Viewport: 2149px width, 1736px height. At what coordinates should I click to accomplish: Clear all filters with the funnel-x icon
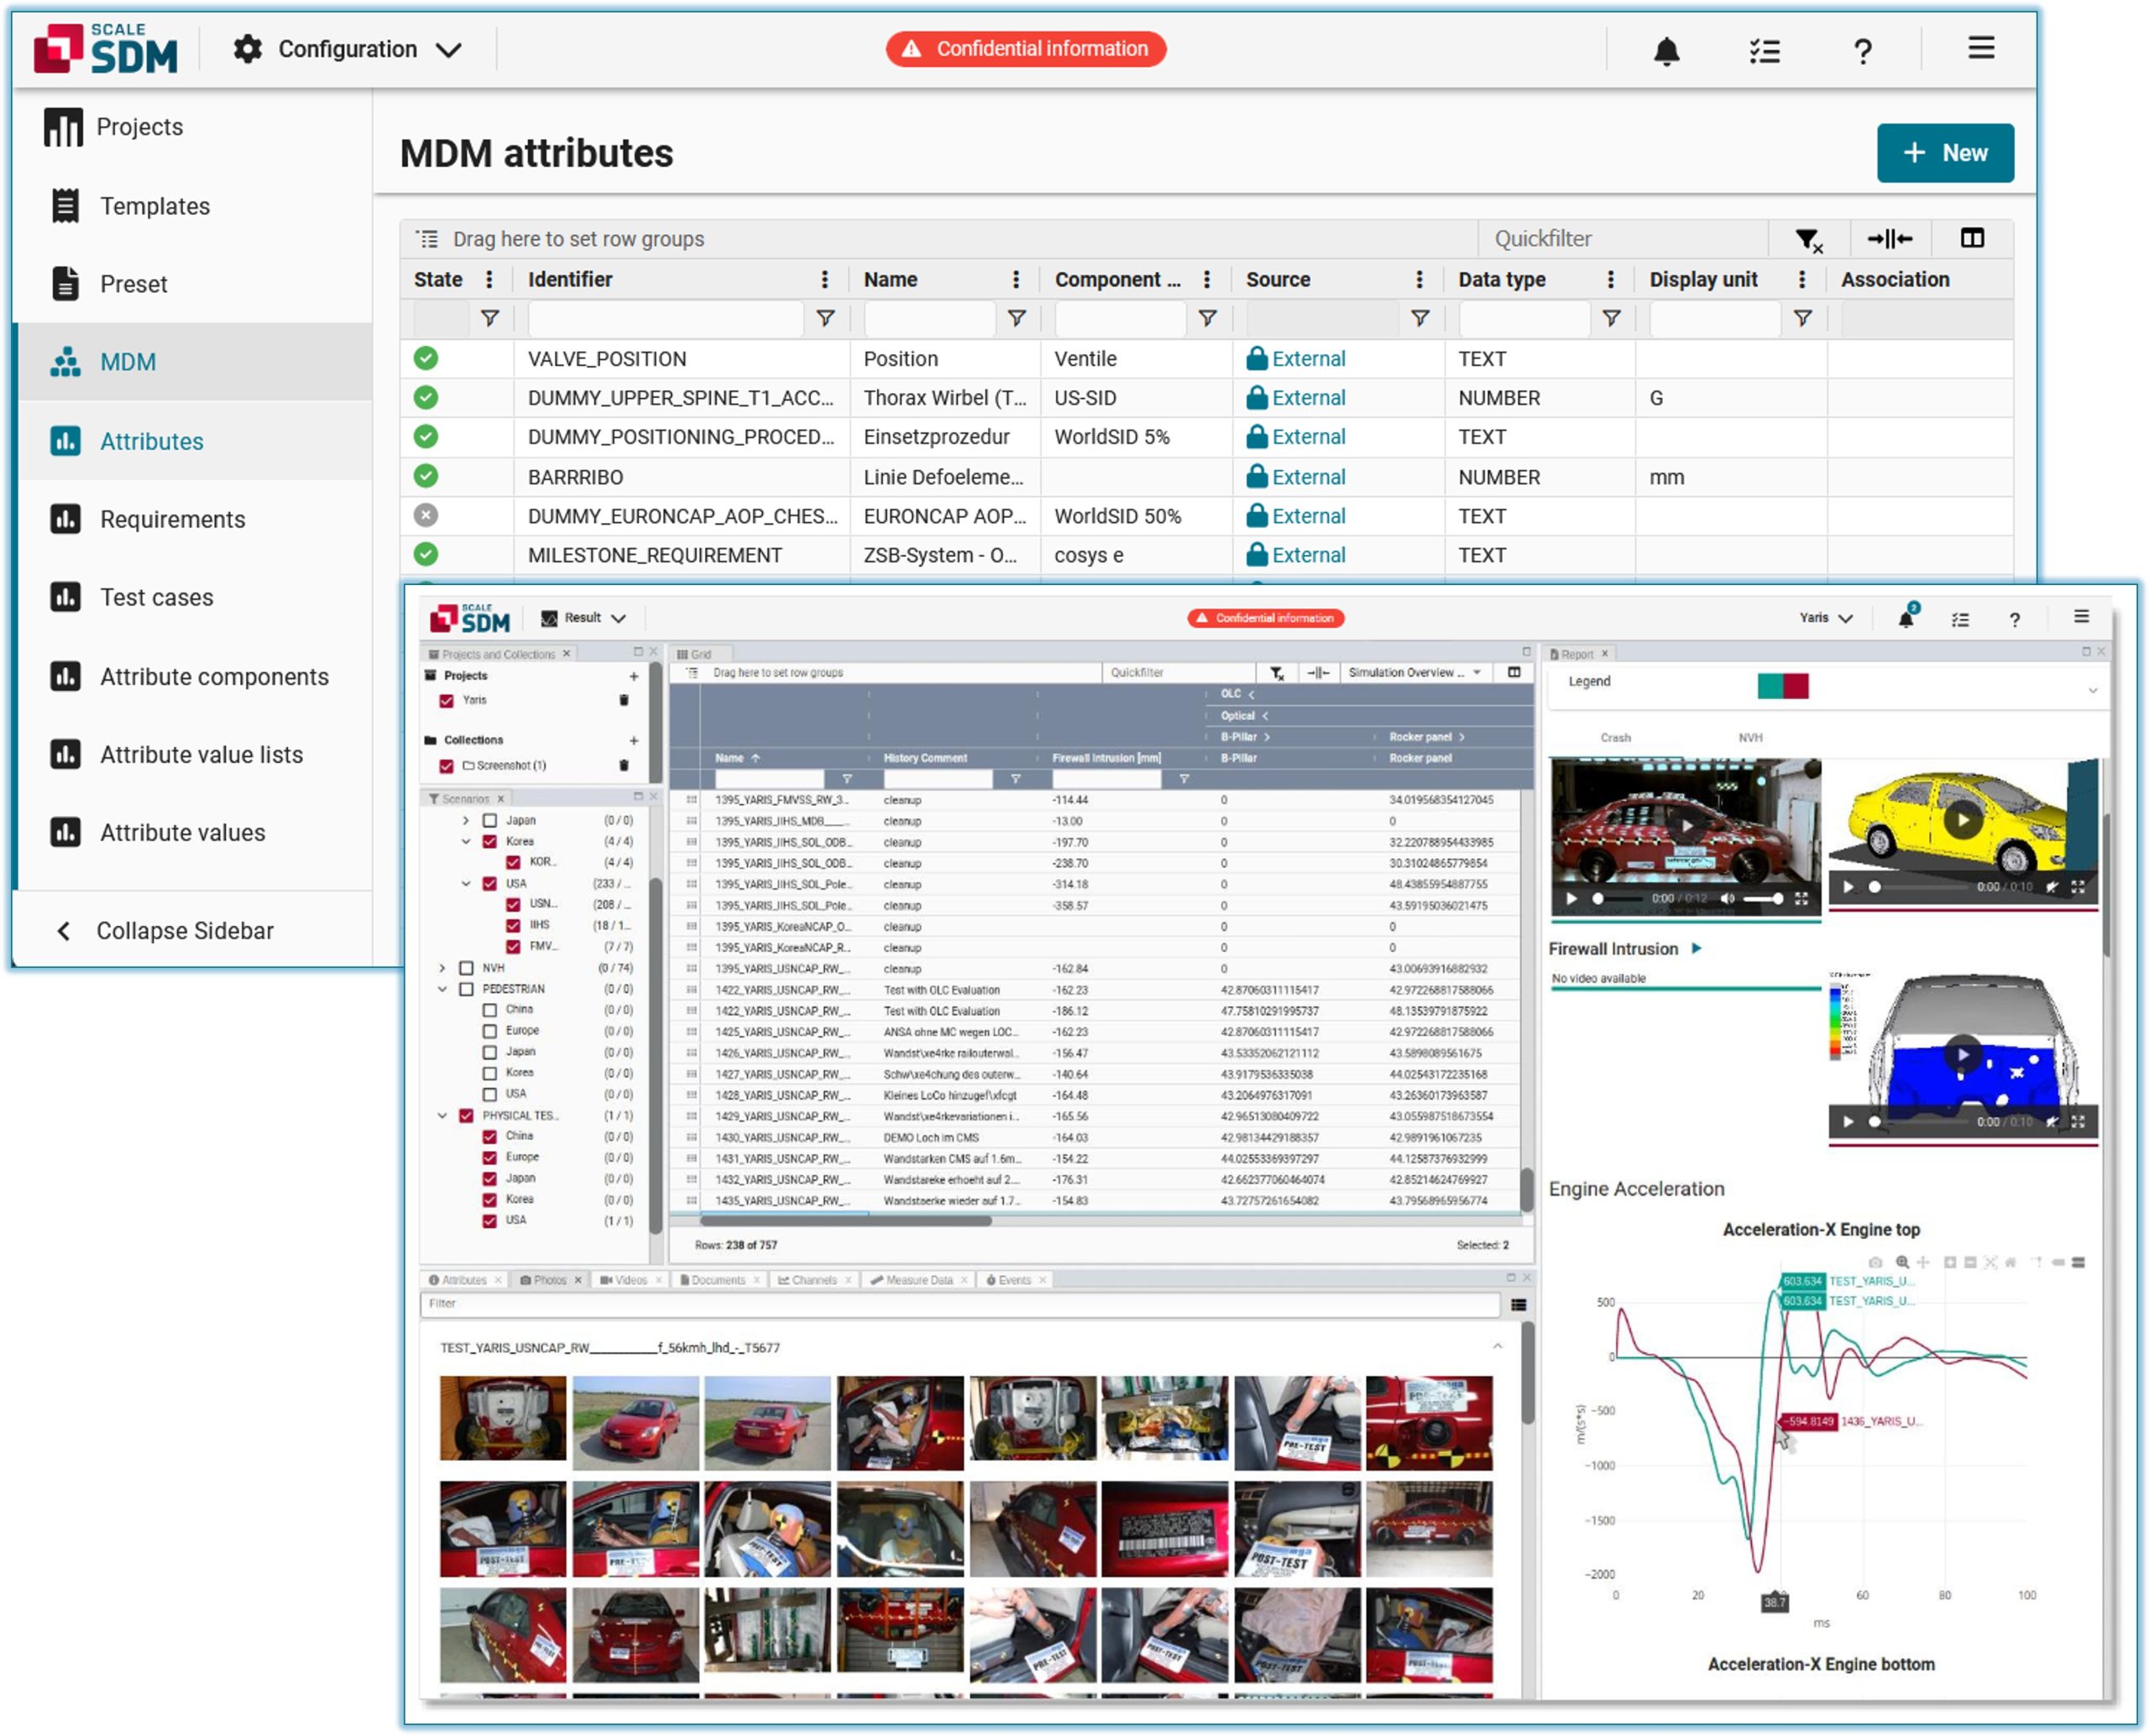pos(1807,239)
